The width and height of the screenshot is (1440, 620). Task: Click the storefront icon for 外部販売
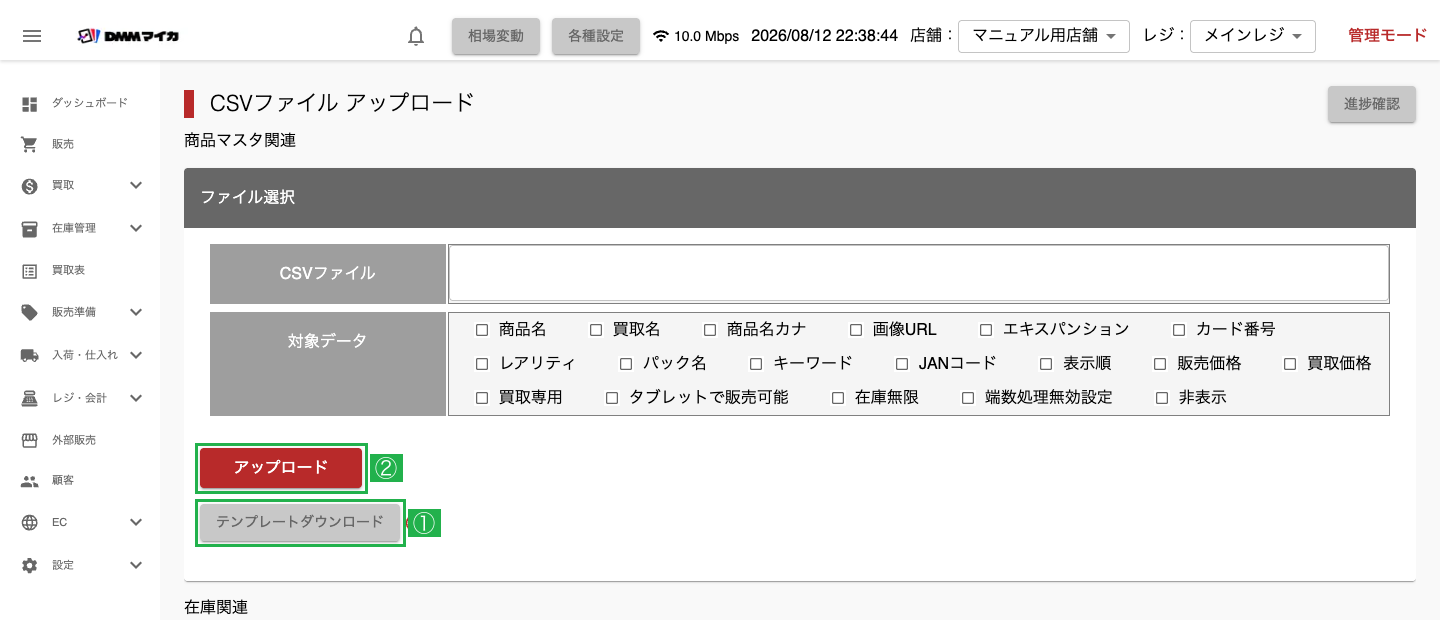click(x=30, y=440)
